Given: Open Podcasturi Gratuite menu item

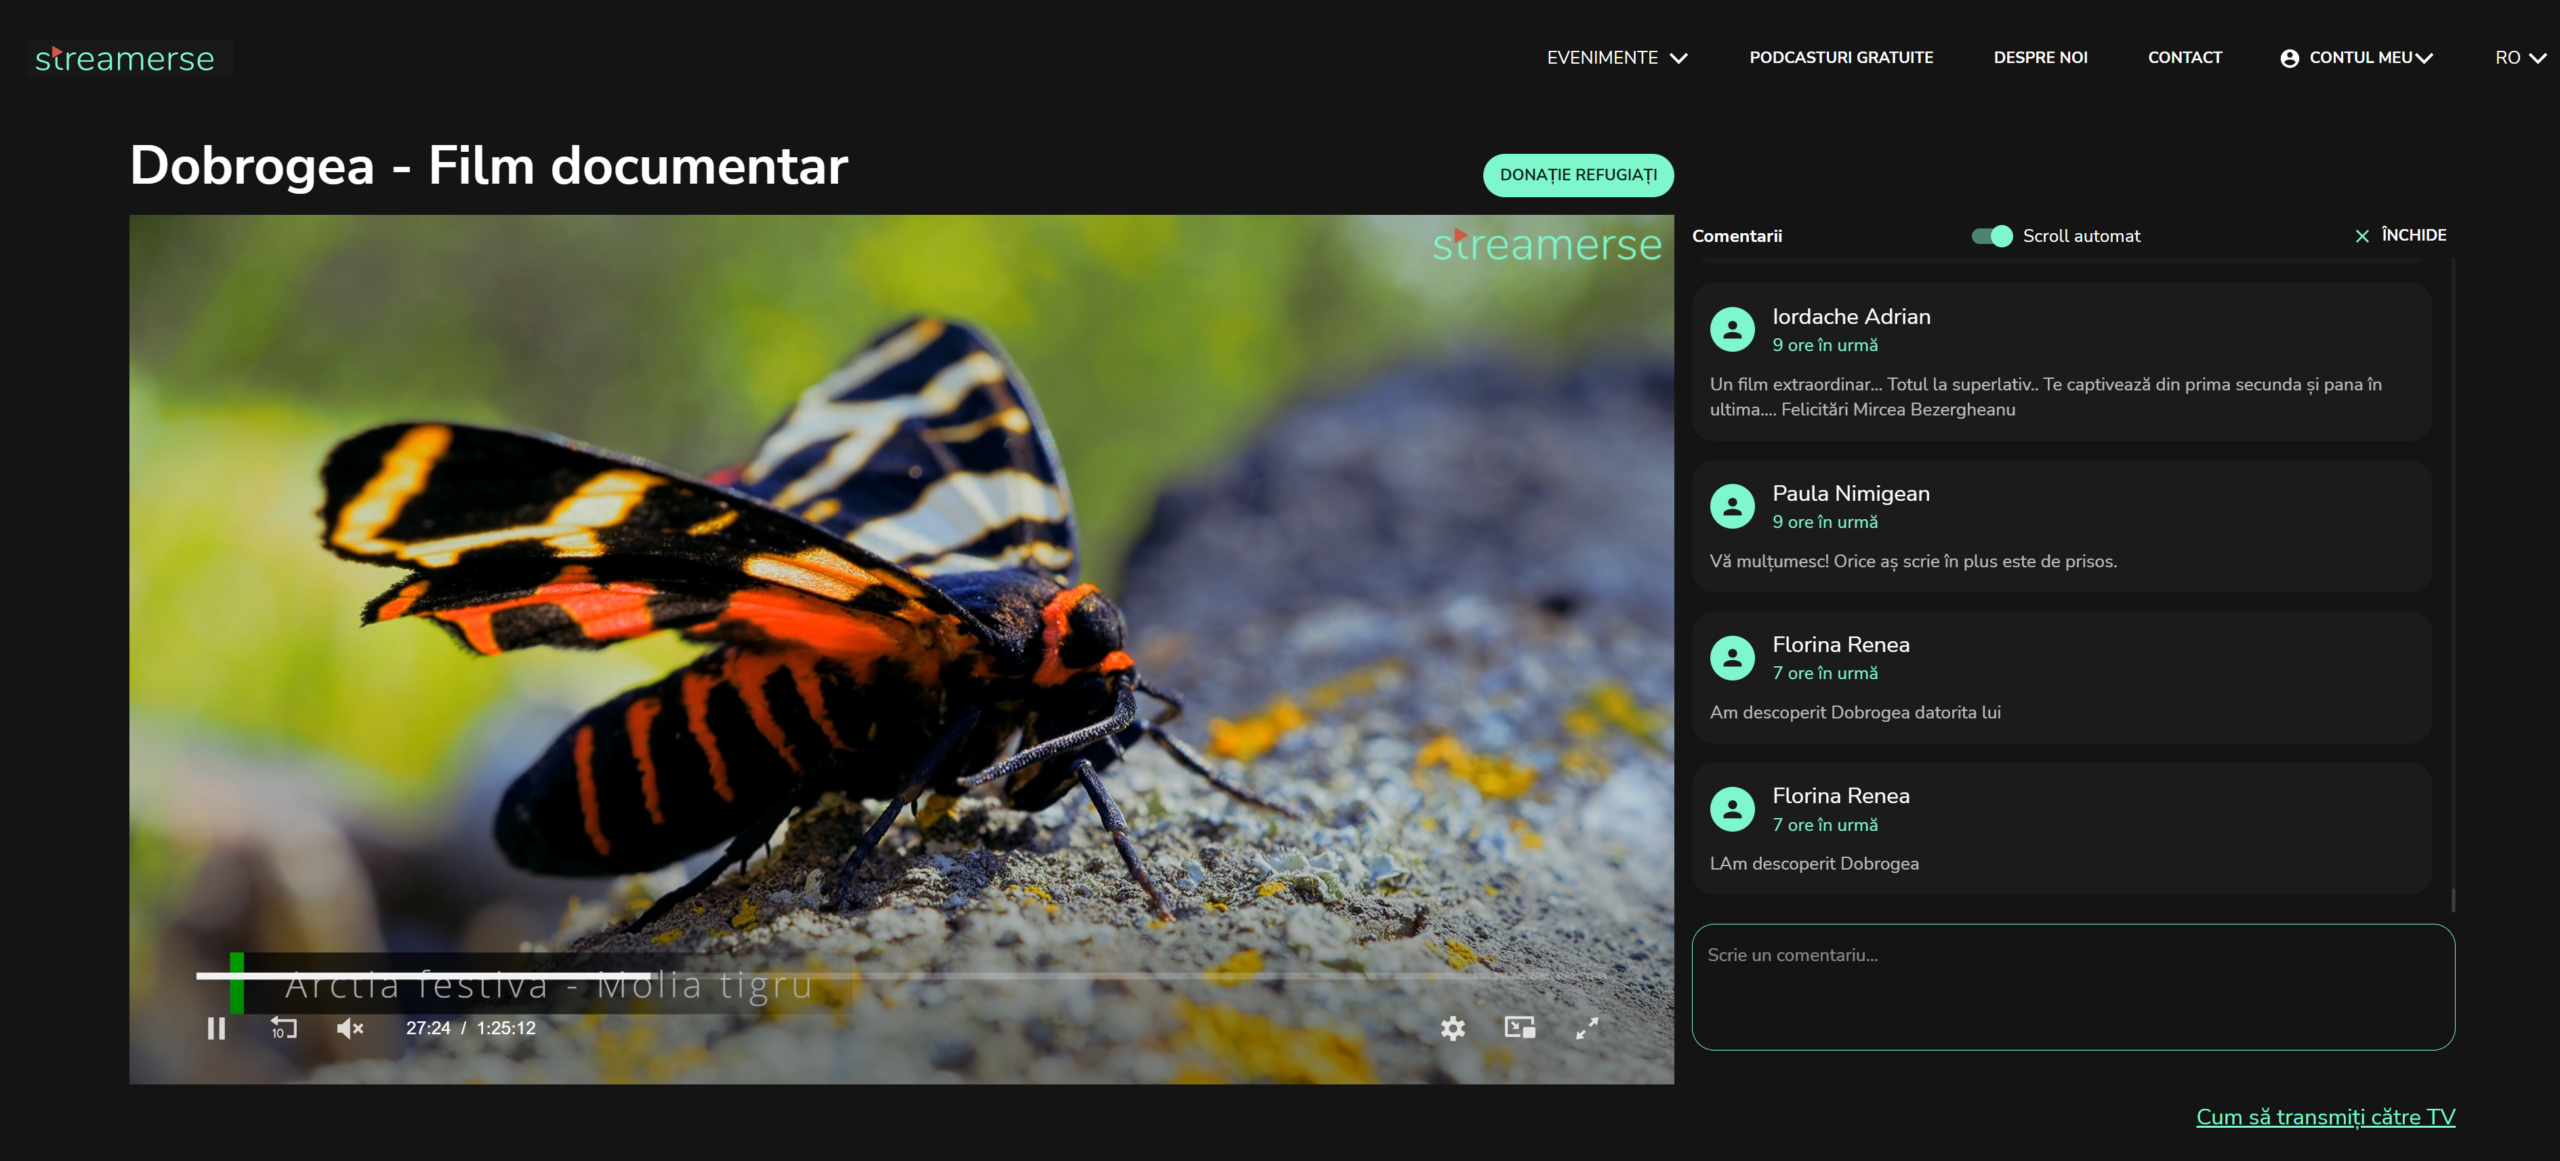Looking at the screenshot, I should (x=1840, y=58).
